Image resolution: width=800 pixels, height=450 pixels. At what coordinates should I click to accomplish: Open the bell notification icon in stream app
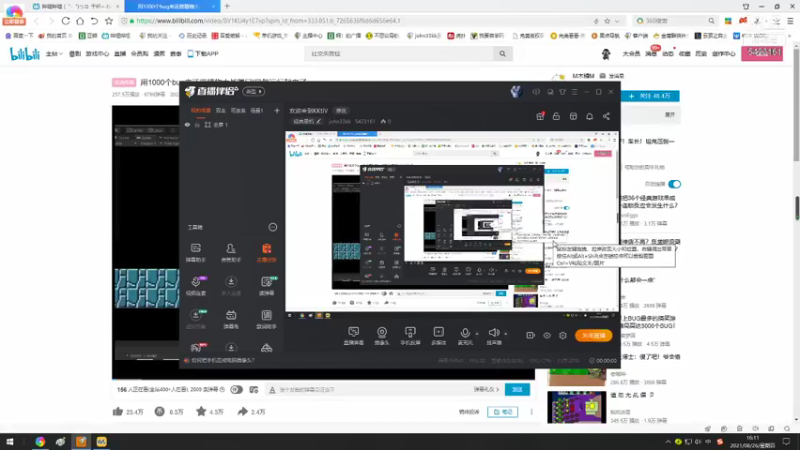pyautogui.click(x=589, y=116)
